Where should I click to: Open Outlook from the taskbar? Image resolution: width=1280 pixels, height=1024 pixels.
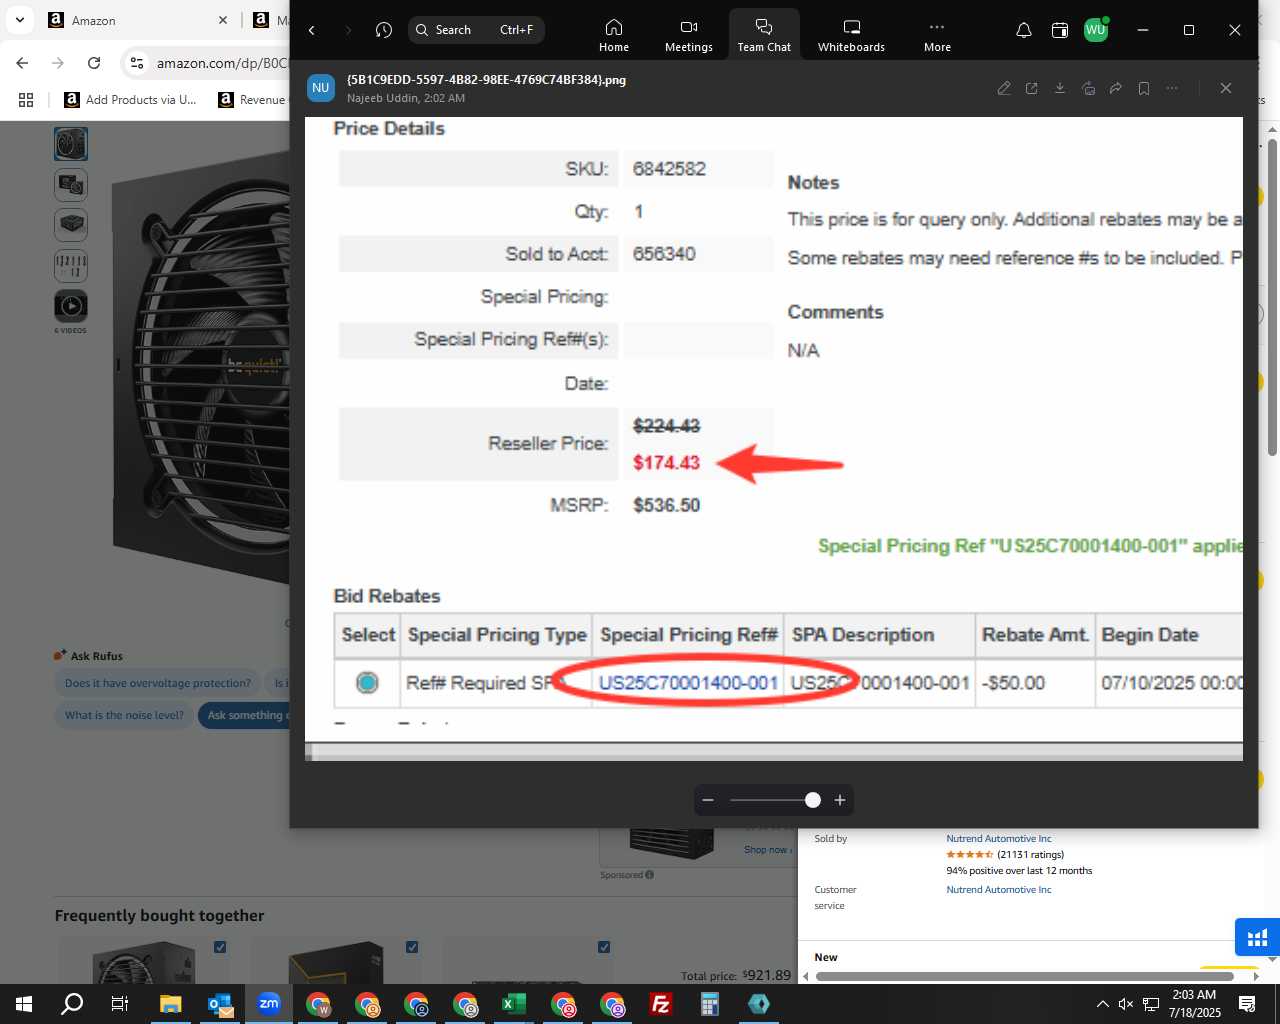pyautogui.click(x=220, y=1004)
